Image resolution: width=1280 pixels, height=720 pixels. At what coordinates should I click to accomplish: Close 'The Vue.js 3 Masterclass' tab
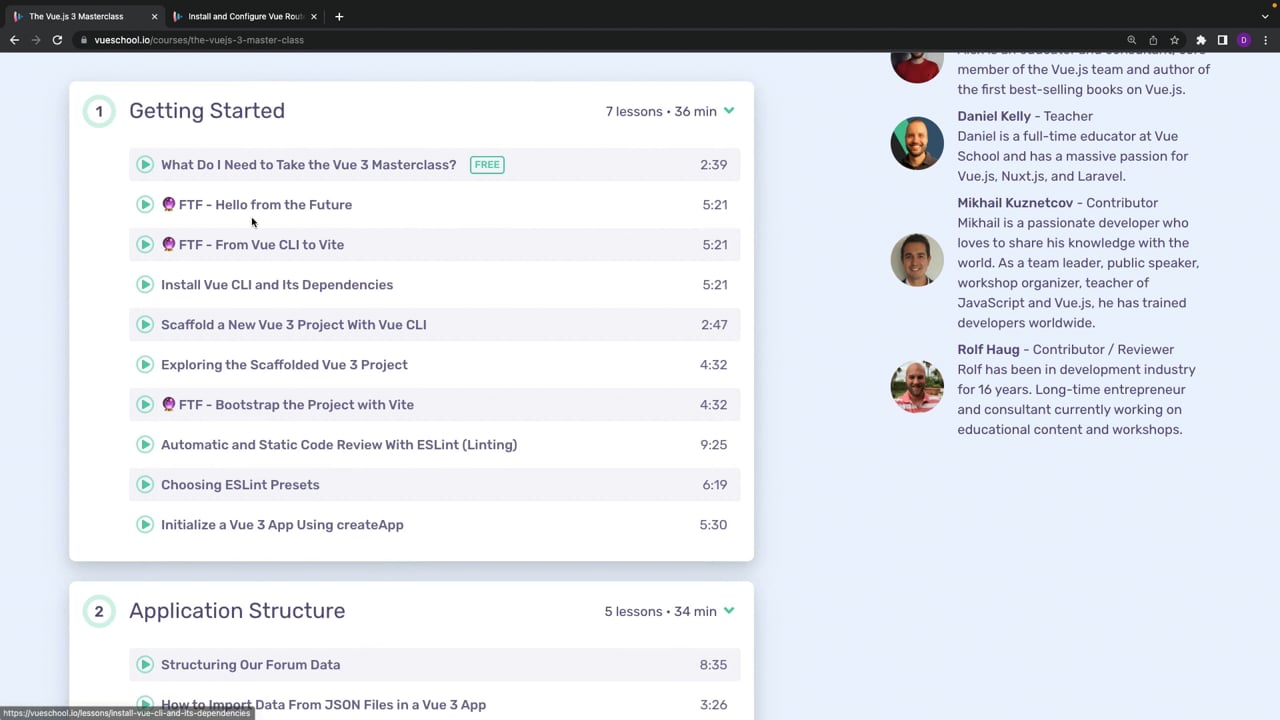[154, 16]
